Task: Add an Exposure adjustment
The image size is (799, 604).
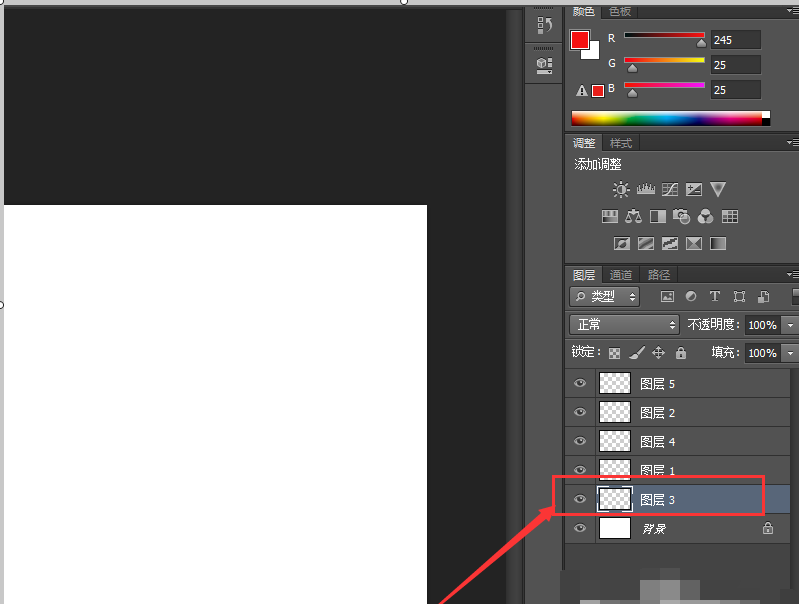Action: pos(694,190)
